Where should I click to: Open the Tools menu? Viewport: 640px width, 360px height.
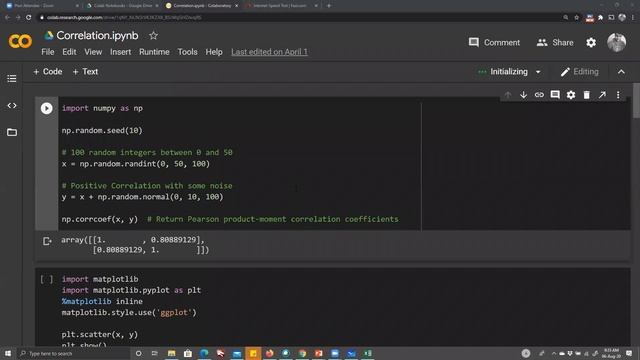point(187,52)
